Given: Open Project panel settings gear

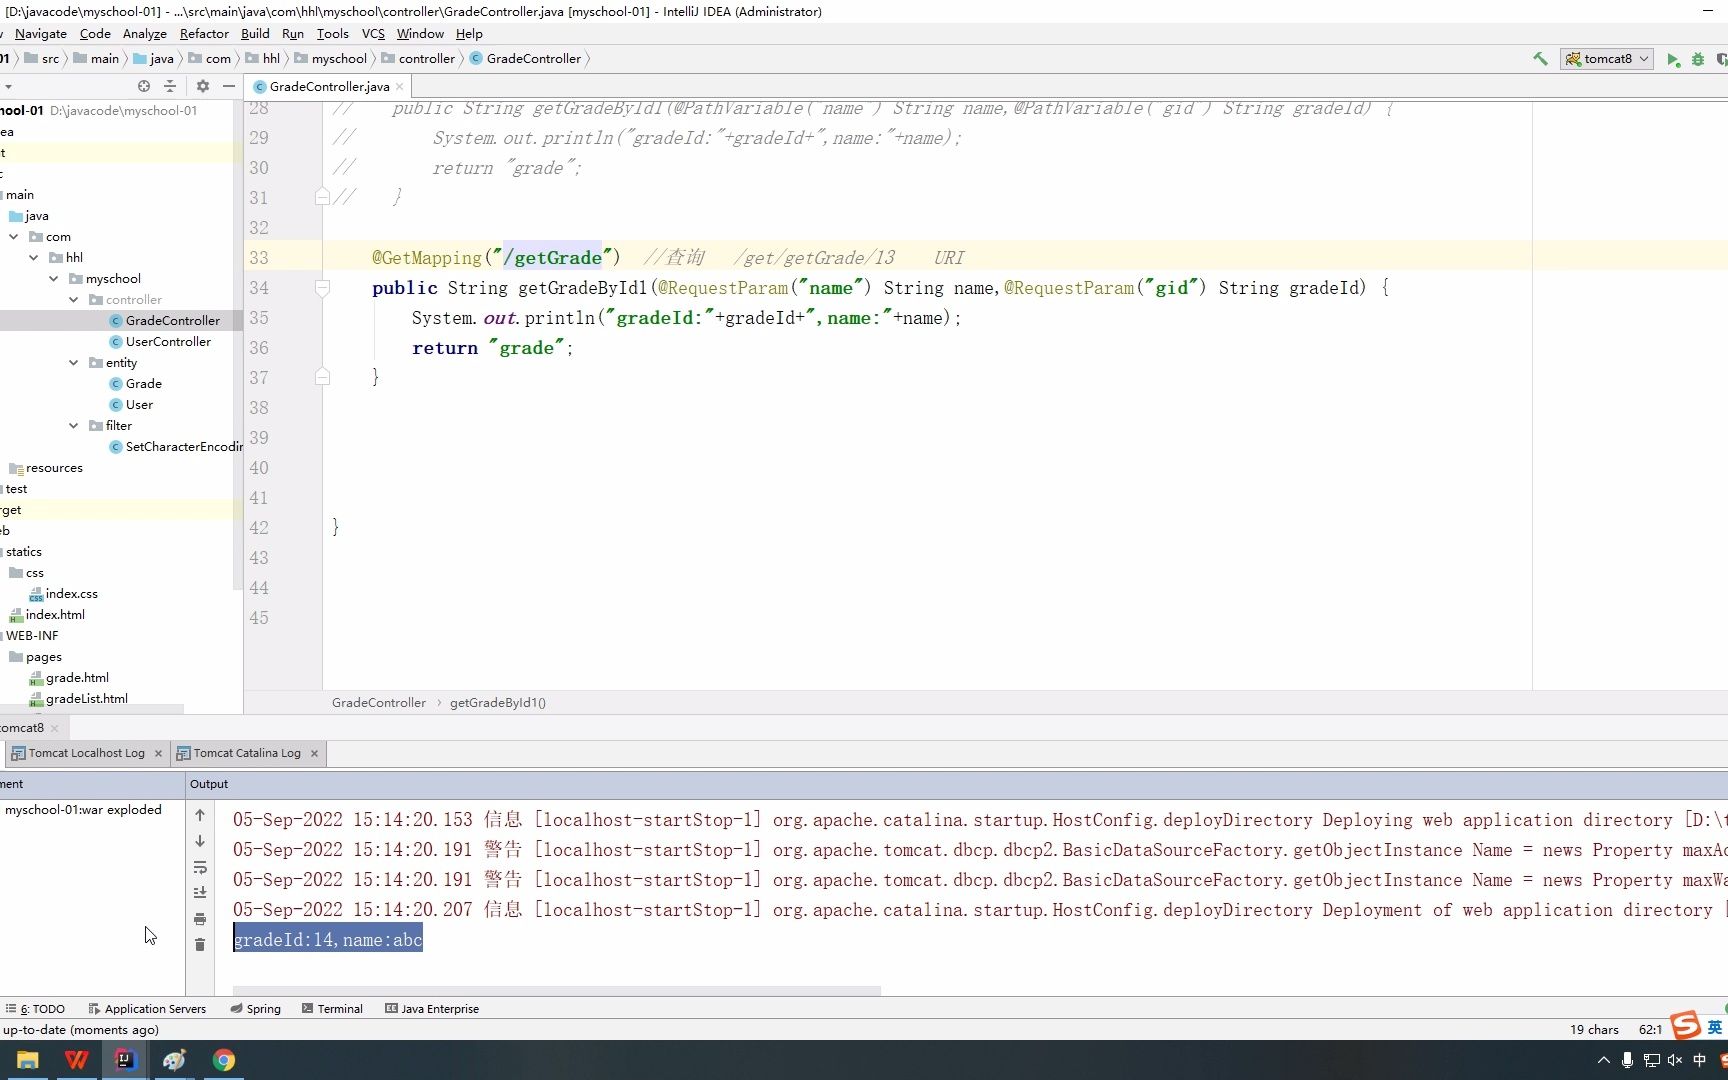Looking at the screenshot, I should pyautogui.click(x=203, y=86).
